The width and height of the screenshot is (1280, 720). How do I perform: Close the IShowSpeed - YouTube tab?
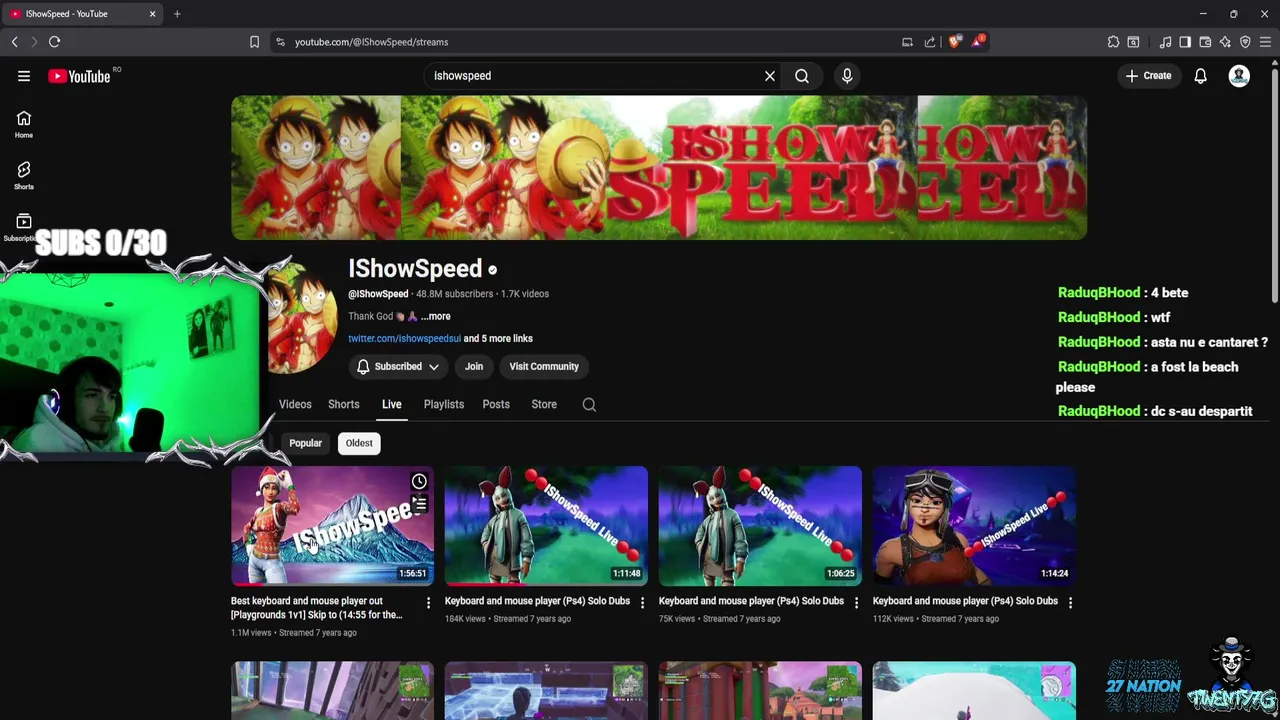152,14
